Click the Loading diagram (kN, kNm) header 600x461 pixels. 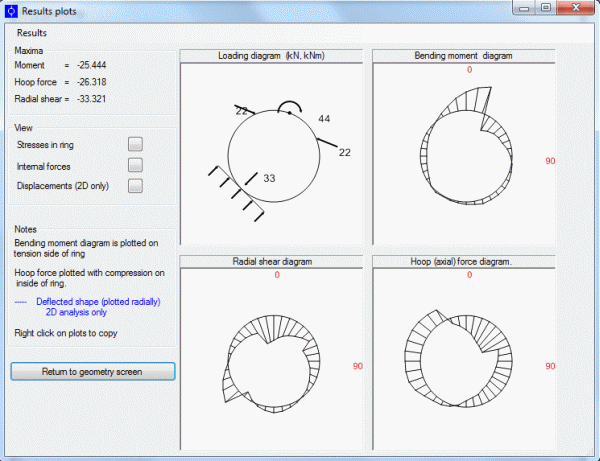click(x=271, y=56)
